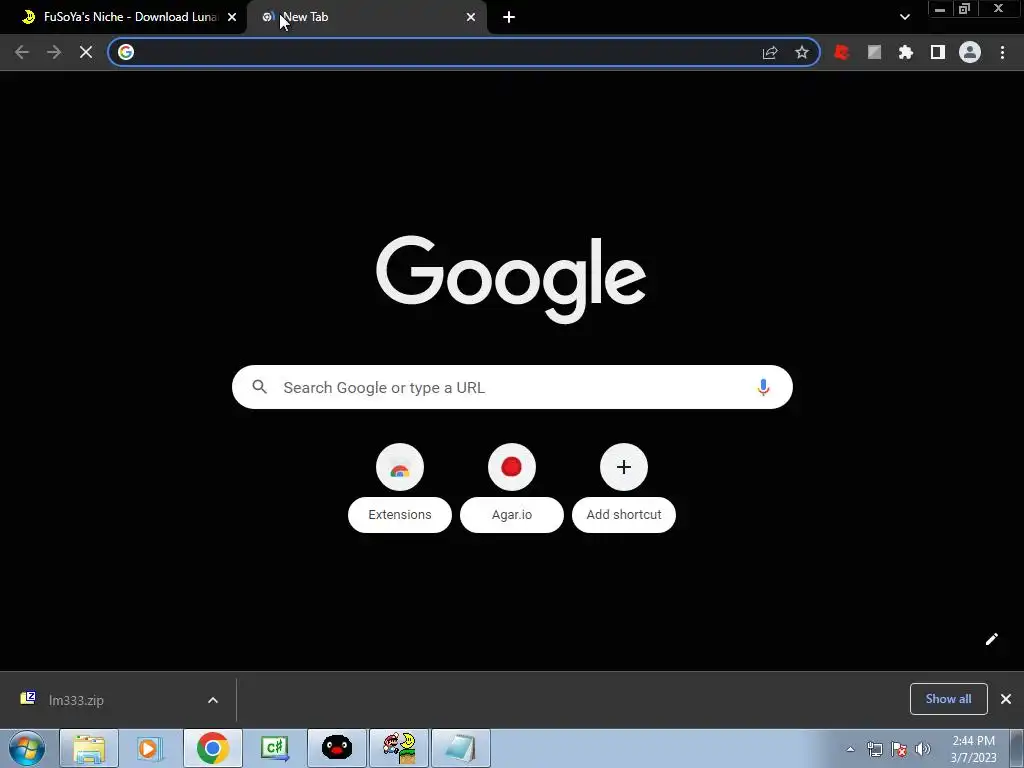Click the network tray icon
This screenshot has height=768, width=1024.
coord(874,749)
